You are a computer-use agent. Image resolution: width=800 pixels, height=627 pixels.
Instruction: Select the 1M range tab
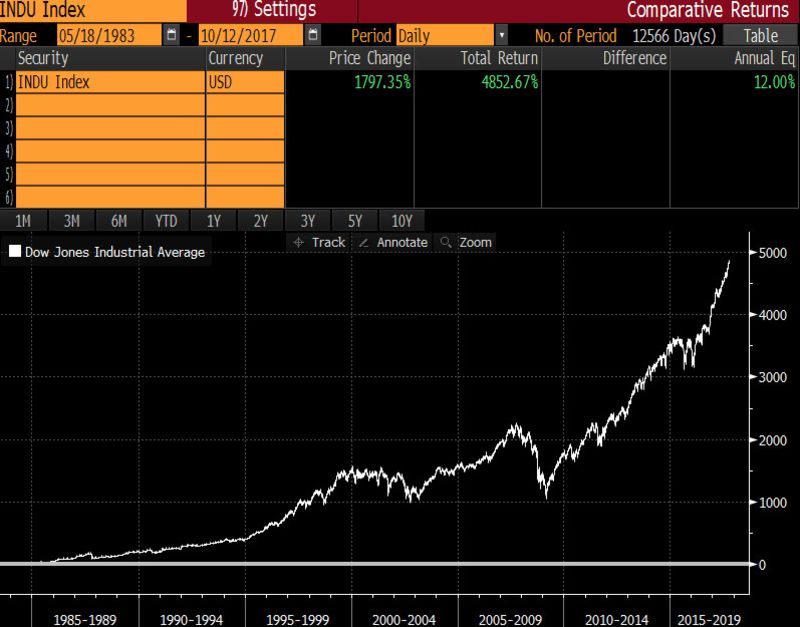23,221
